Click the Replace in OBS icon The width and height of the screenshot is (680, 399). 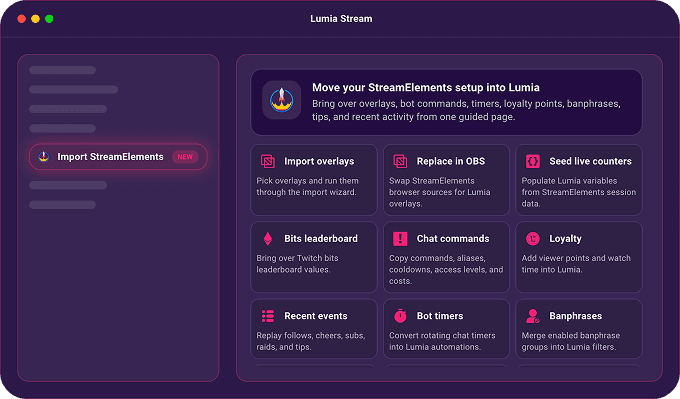400,161
